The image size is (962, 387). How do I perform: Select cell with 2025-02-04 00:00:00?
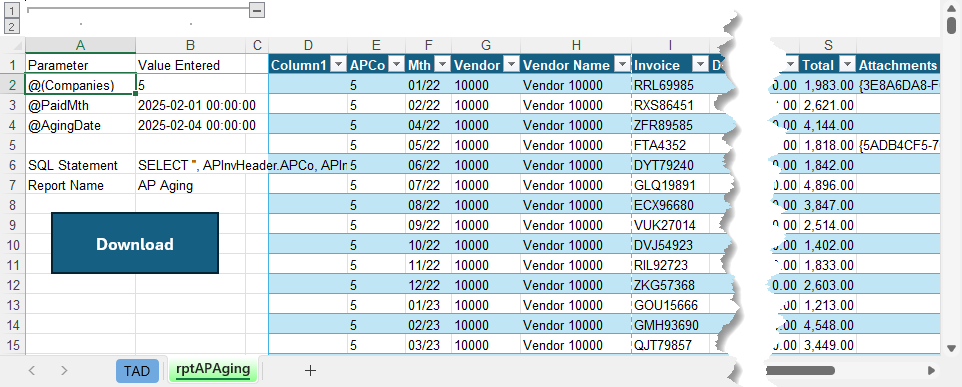(191, 125)
